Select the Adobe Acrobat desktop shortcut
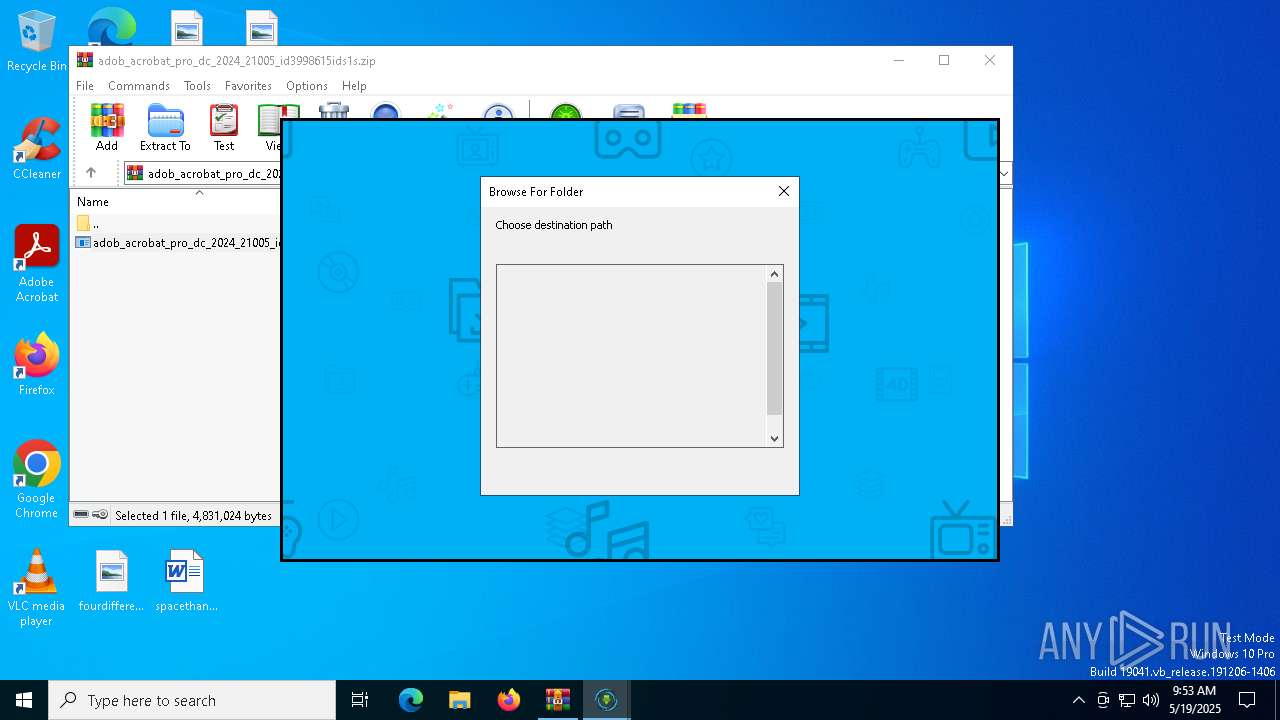Image resolution: width=1280 pixels, height=720 pixels. click(x=37, y=264)
